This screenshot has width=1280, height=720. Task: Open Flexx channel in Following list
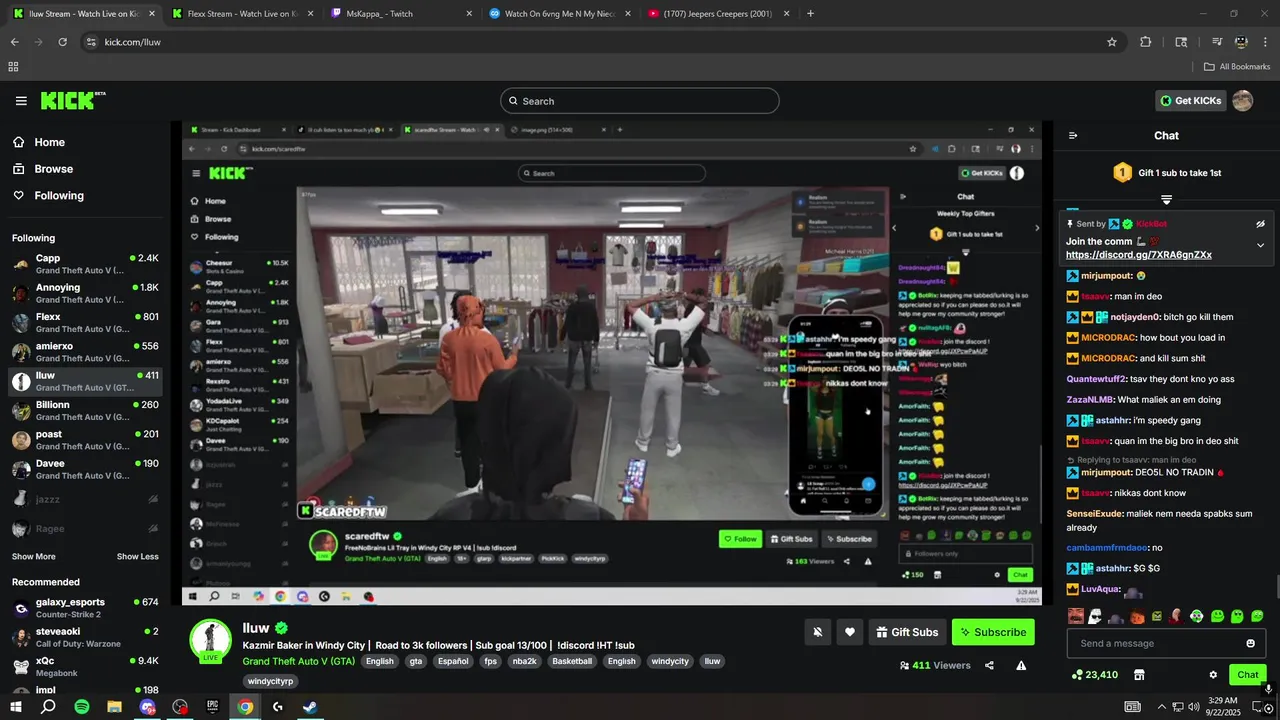pos(85,323)
